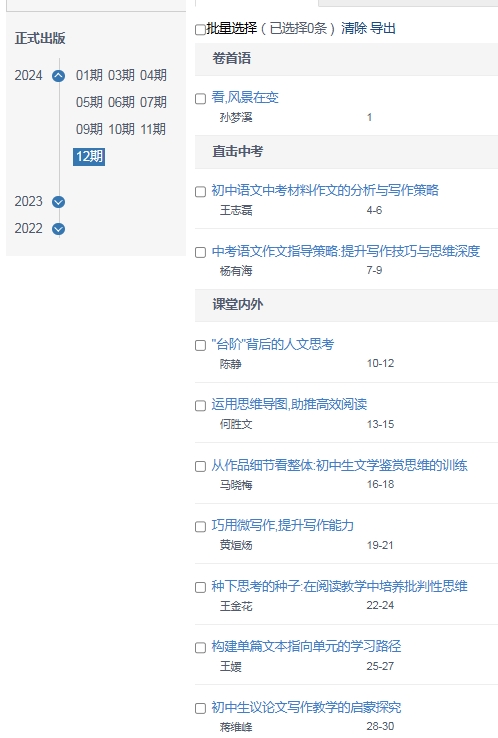Tick the 批量选择 batch-select checkbox
This screenshot has height=738, width=498.
click(200, 30)
